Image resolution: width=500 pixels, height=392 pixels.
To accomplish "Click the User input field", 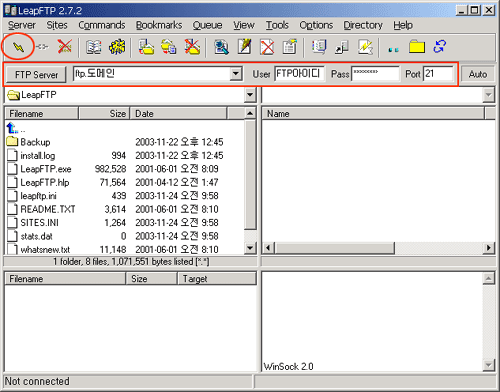I will (x=299, y=74).
